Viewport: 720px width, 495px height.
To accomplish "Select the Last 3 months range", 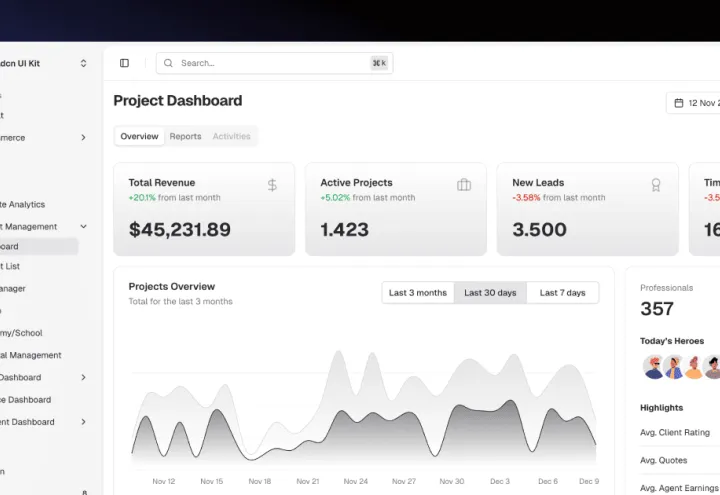I will [x=418, y=292].
